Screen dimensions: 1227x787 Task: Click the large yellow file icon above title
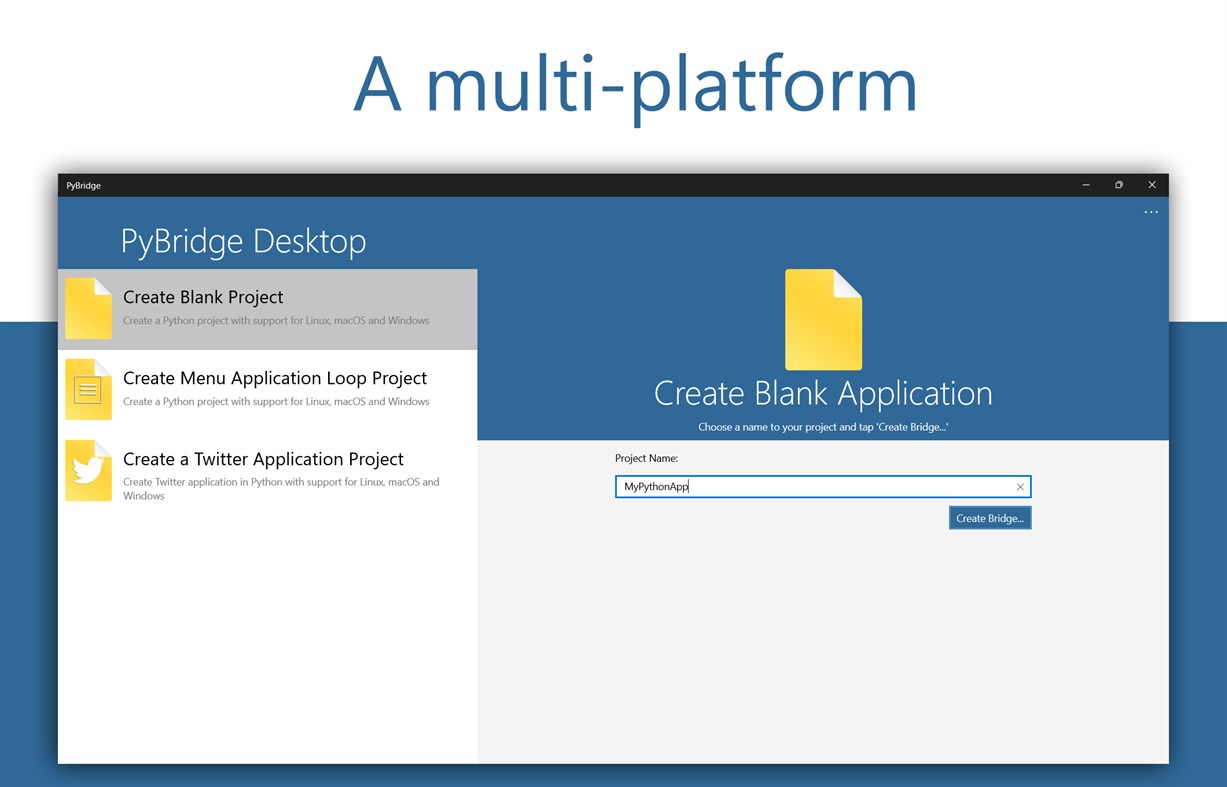[x=823, y=320]
